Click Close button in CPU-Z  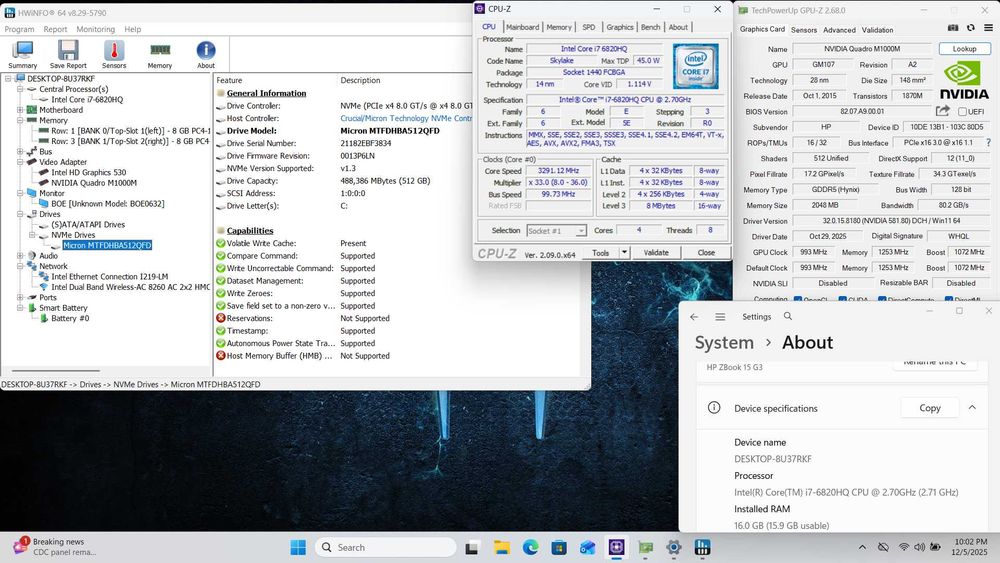pos(706,252)
